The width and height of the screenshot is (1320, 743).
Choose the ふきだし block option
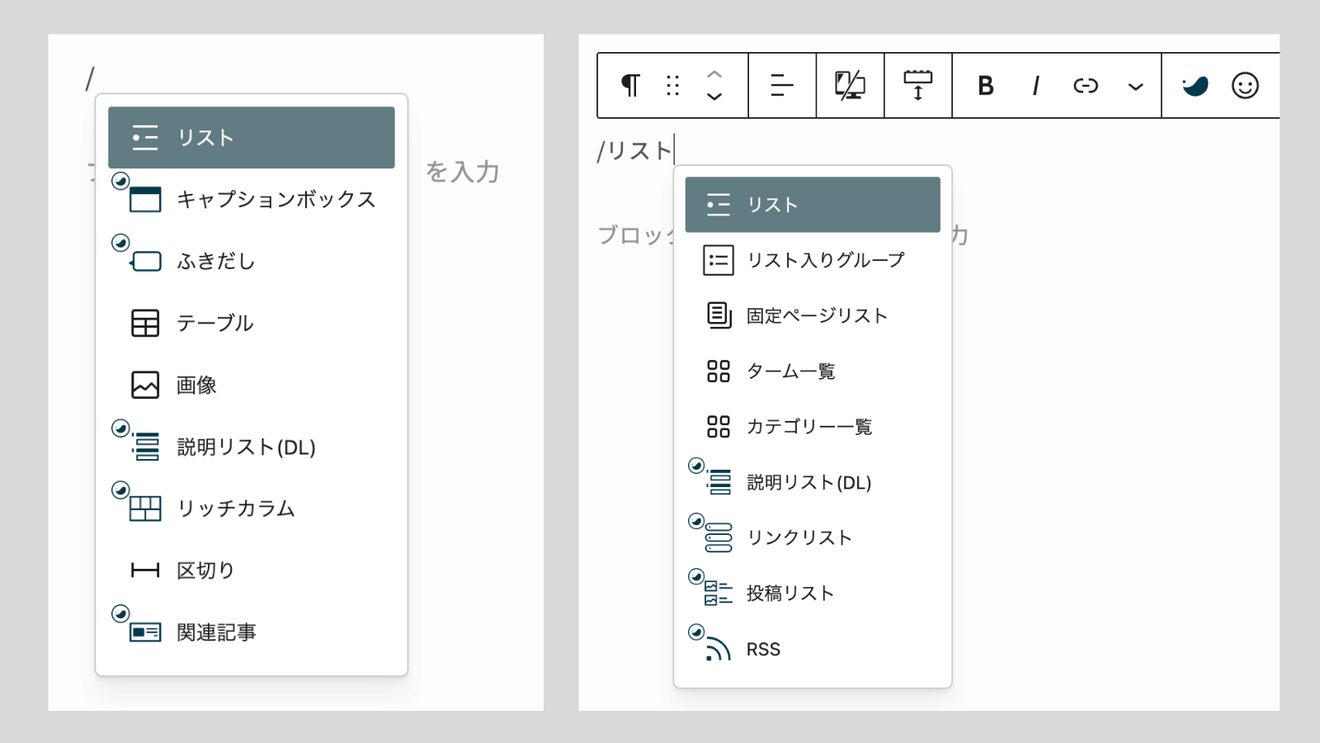click(251, 261)
